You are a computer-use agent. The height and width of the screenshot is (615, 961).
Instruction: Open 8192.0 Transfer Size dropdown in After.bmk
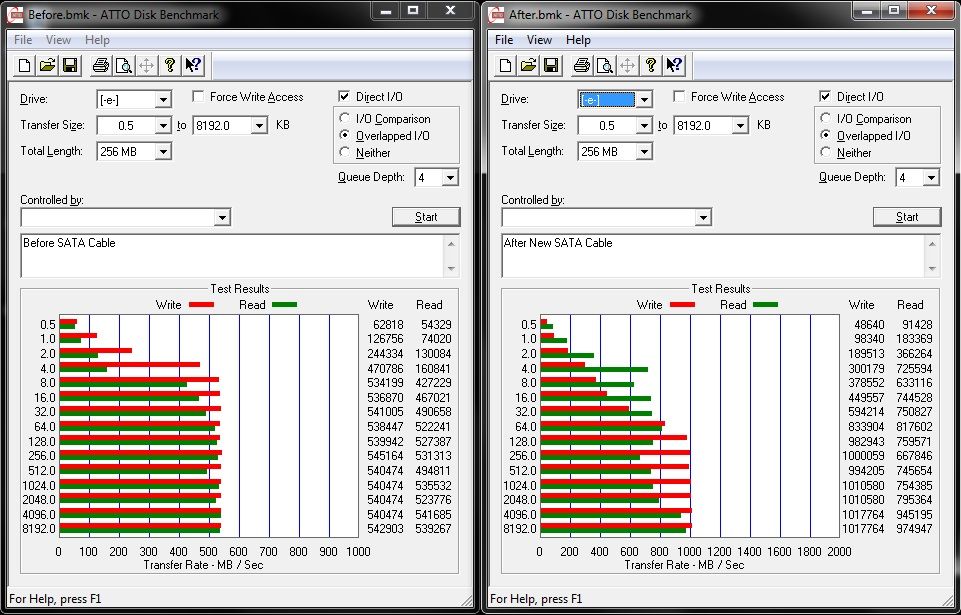click(x=740, y=126)
